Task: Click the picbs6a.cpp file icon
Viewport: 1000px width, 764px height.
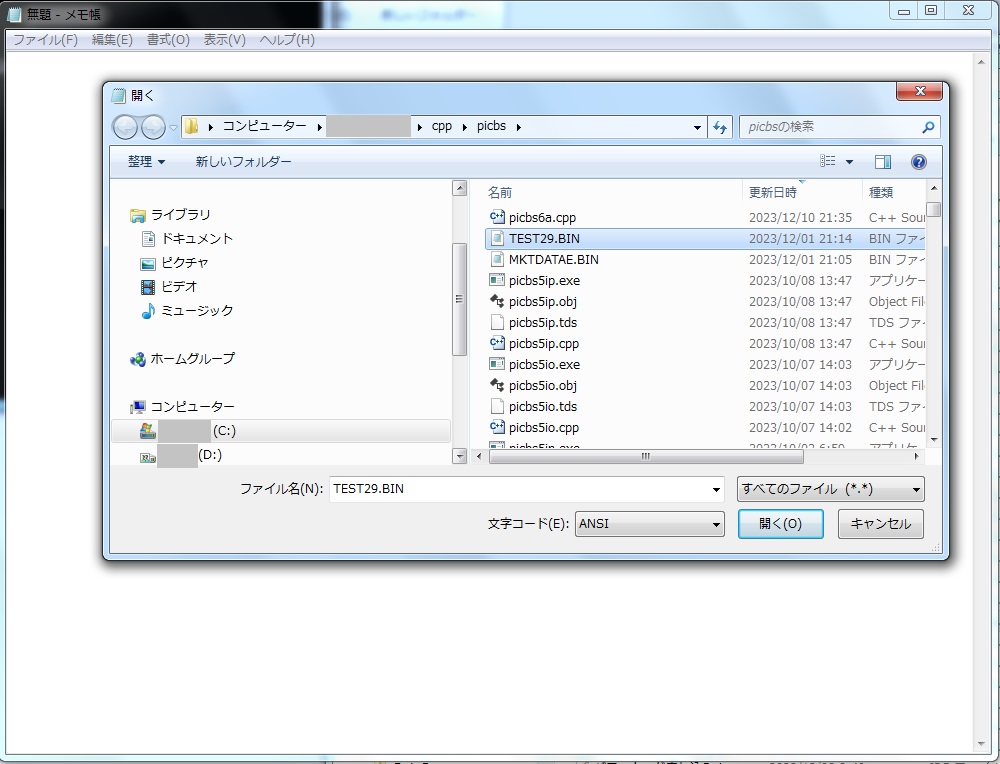Action: (x=497, y=217)
